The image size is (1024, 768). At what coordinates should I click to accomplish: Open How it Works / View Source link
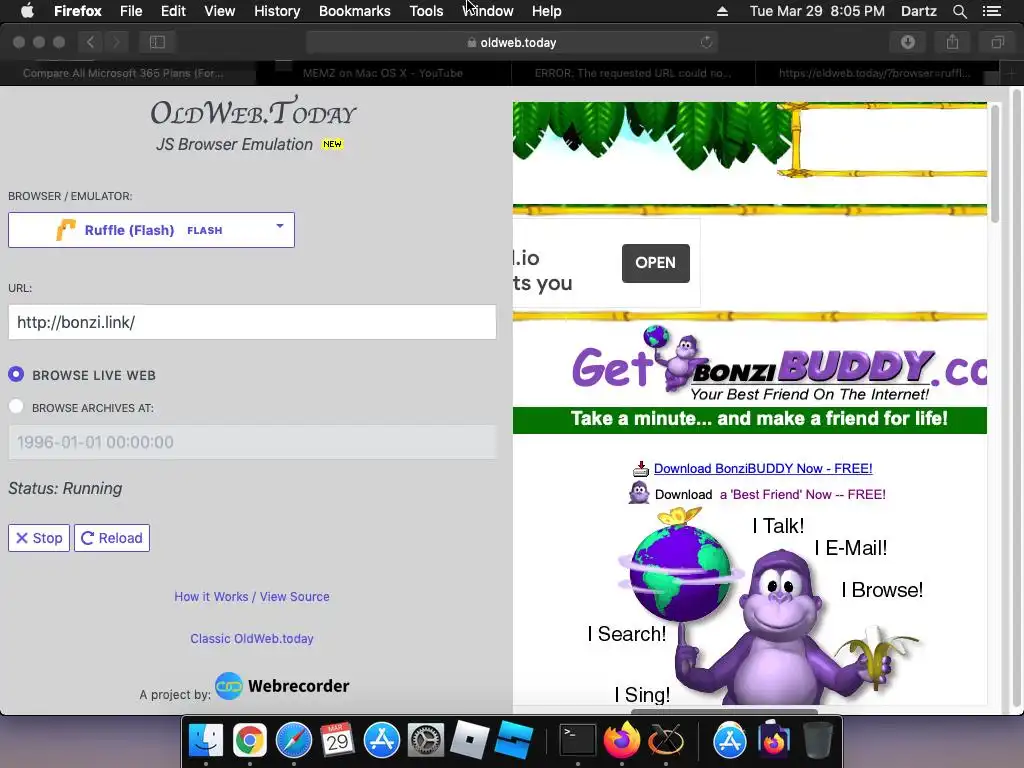tap(252, 596)
